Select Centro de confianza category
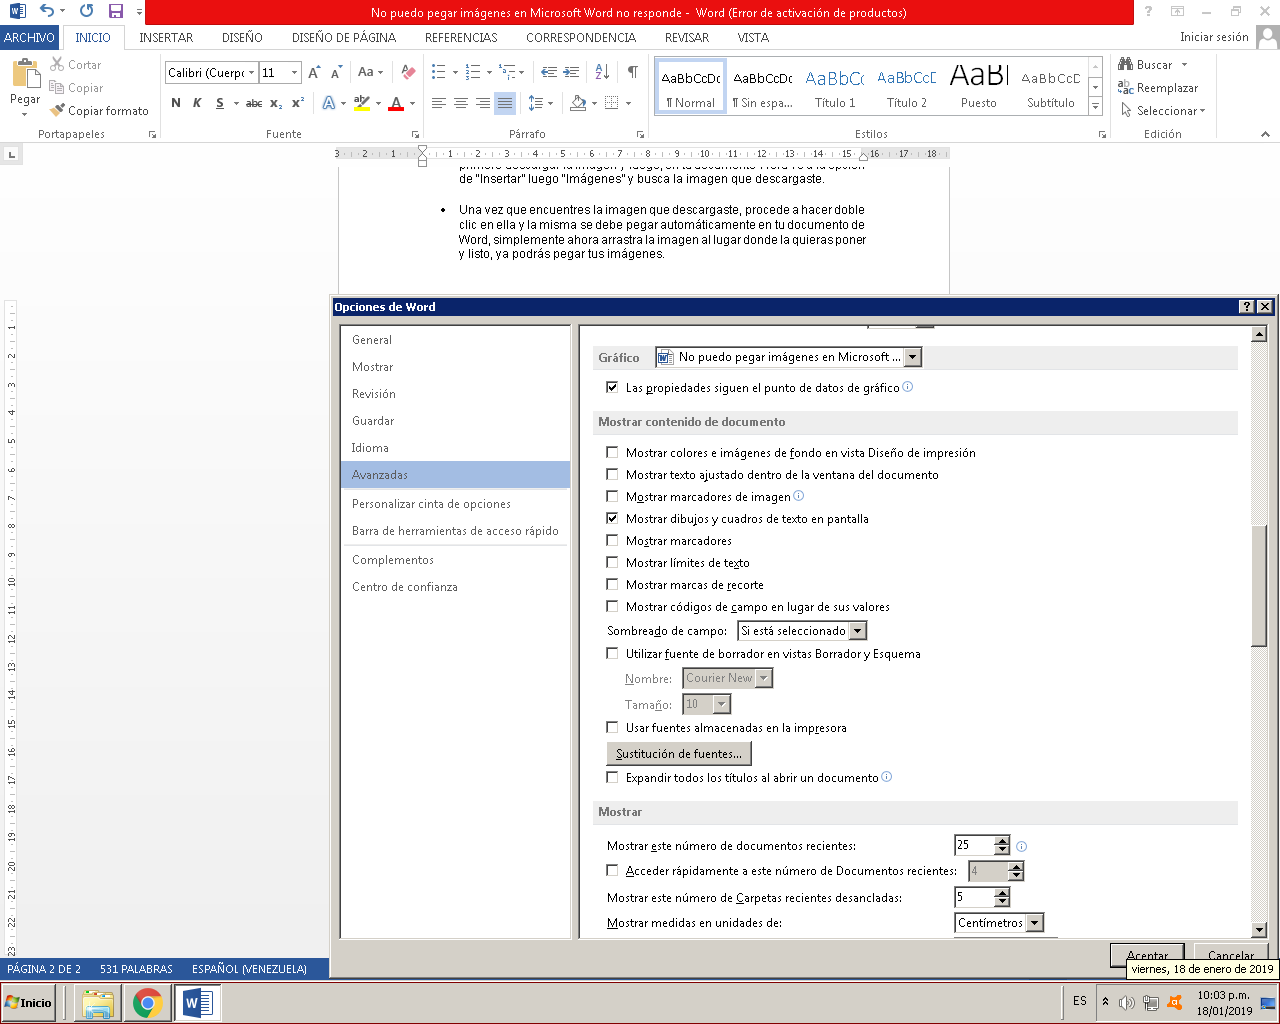This screenshot has height=1024, width=1280. (x=456, y=587)
